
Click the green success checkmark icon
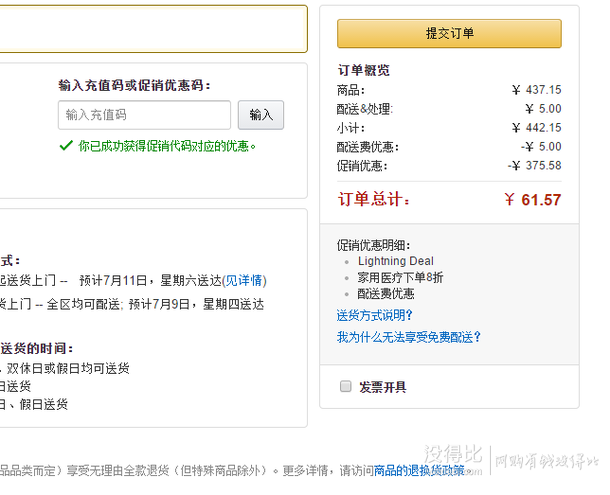(x=66, y=146)
